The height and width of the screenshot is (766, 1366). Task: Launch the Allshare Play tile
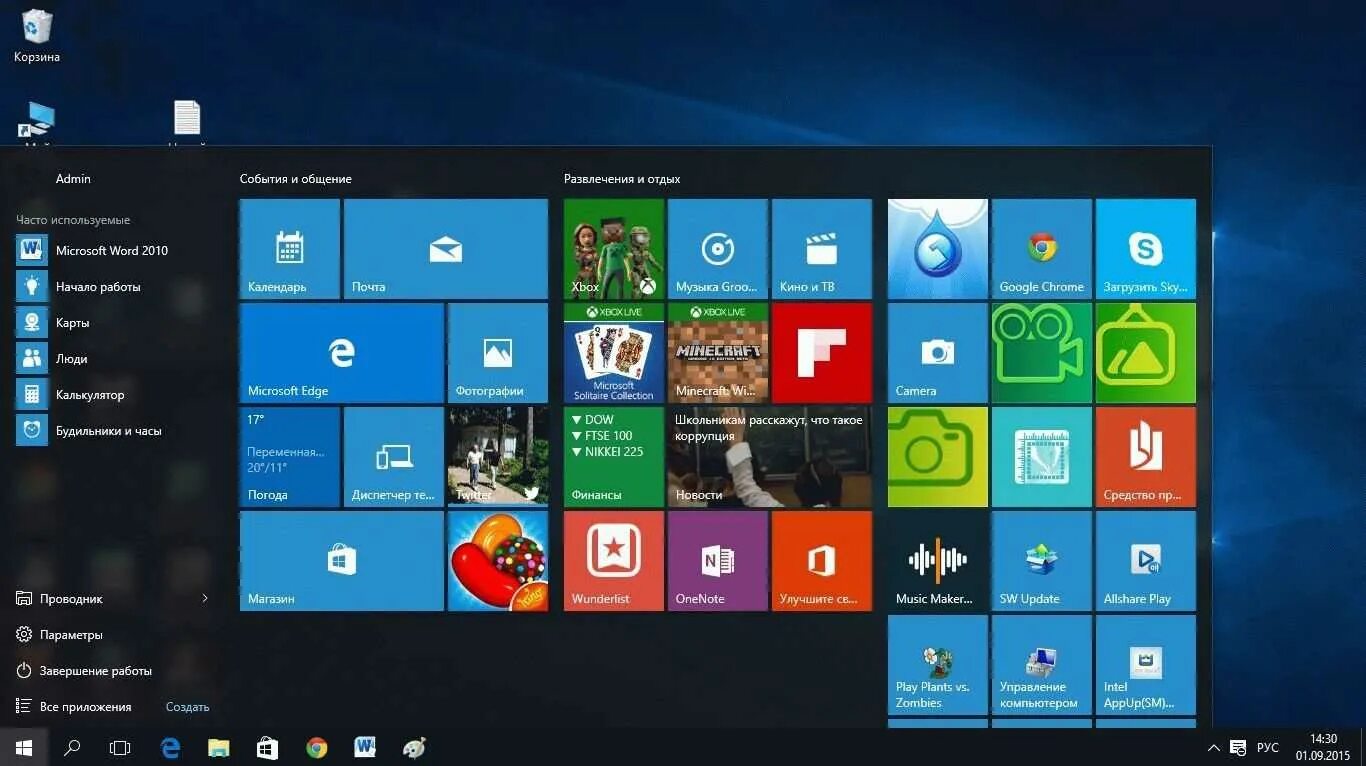[1146, 561]
